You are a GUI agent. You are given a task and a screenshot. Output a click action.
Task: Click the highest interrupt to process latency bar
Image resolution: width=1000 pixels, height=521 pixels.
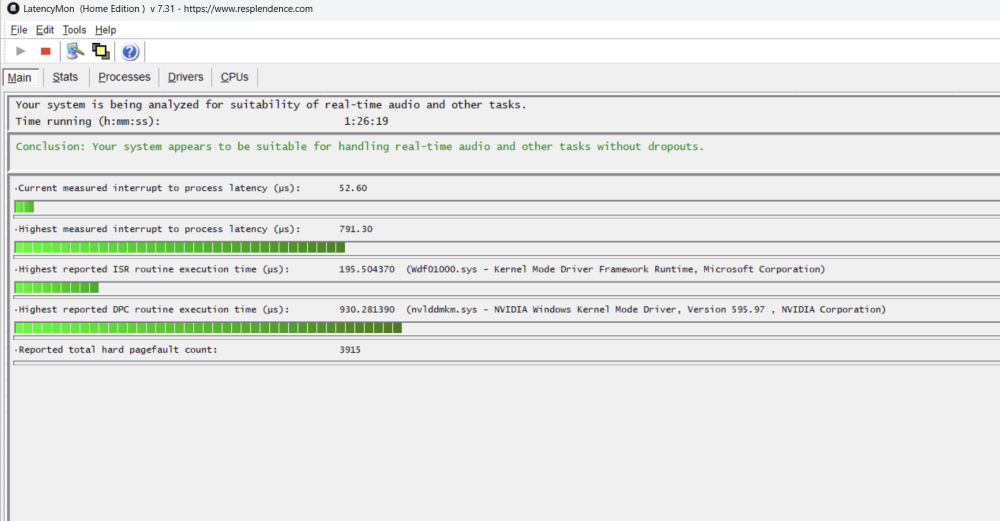180,247
